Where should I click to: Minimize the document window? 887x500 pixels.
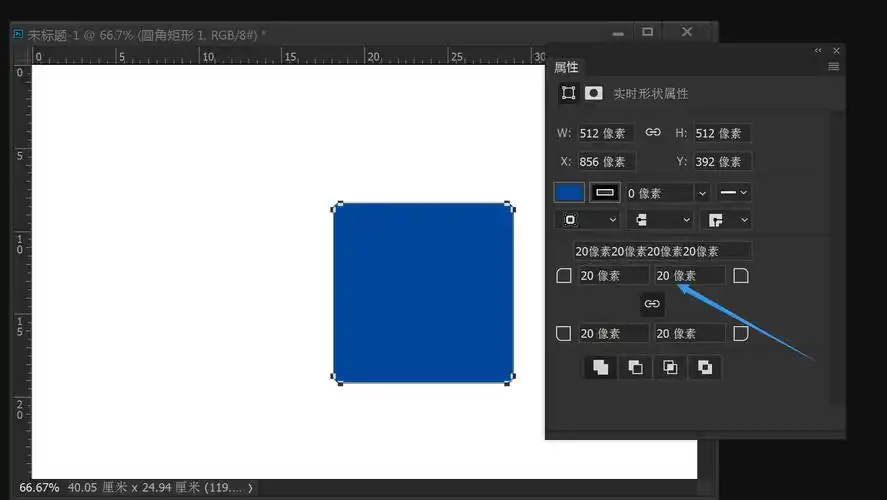[x=618, y=33]
